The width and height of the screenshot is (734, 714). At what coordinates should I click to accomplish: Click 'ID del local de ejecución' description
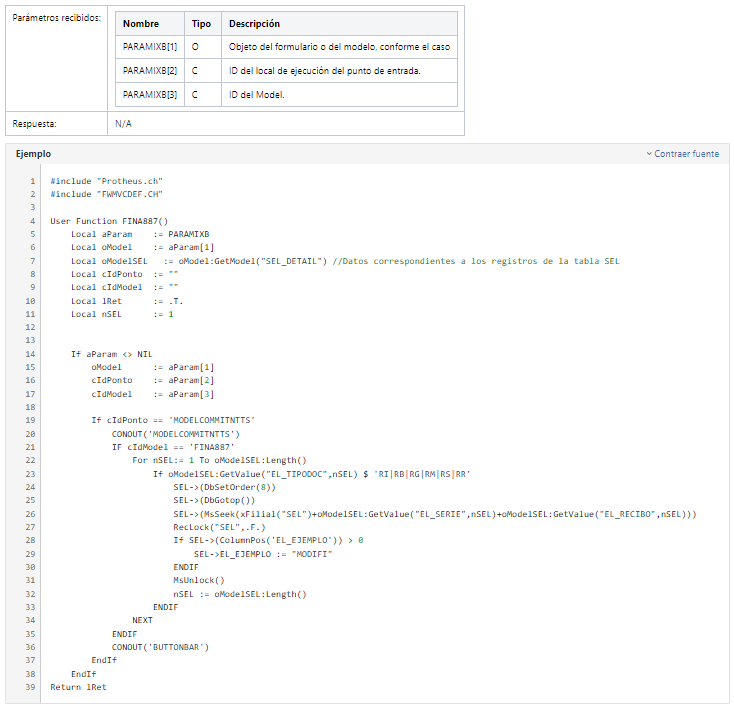tap(339, 71)
